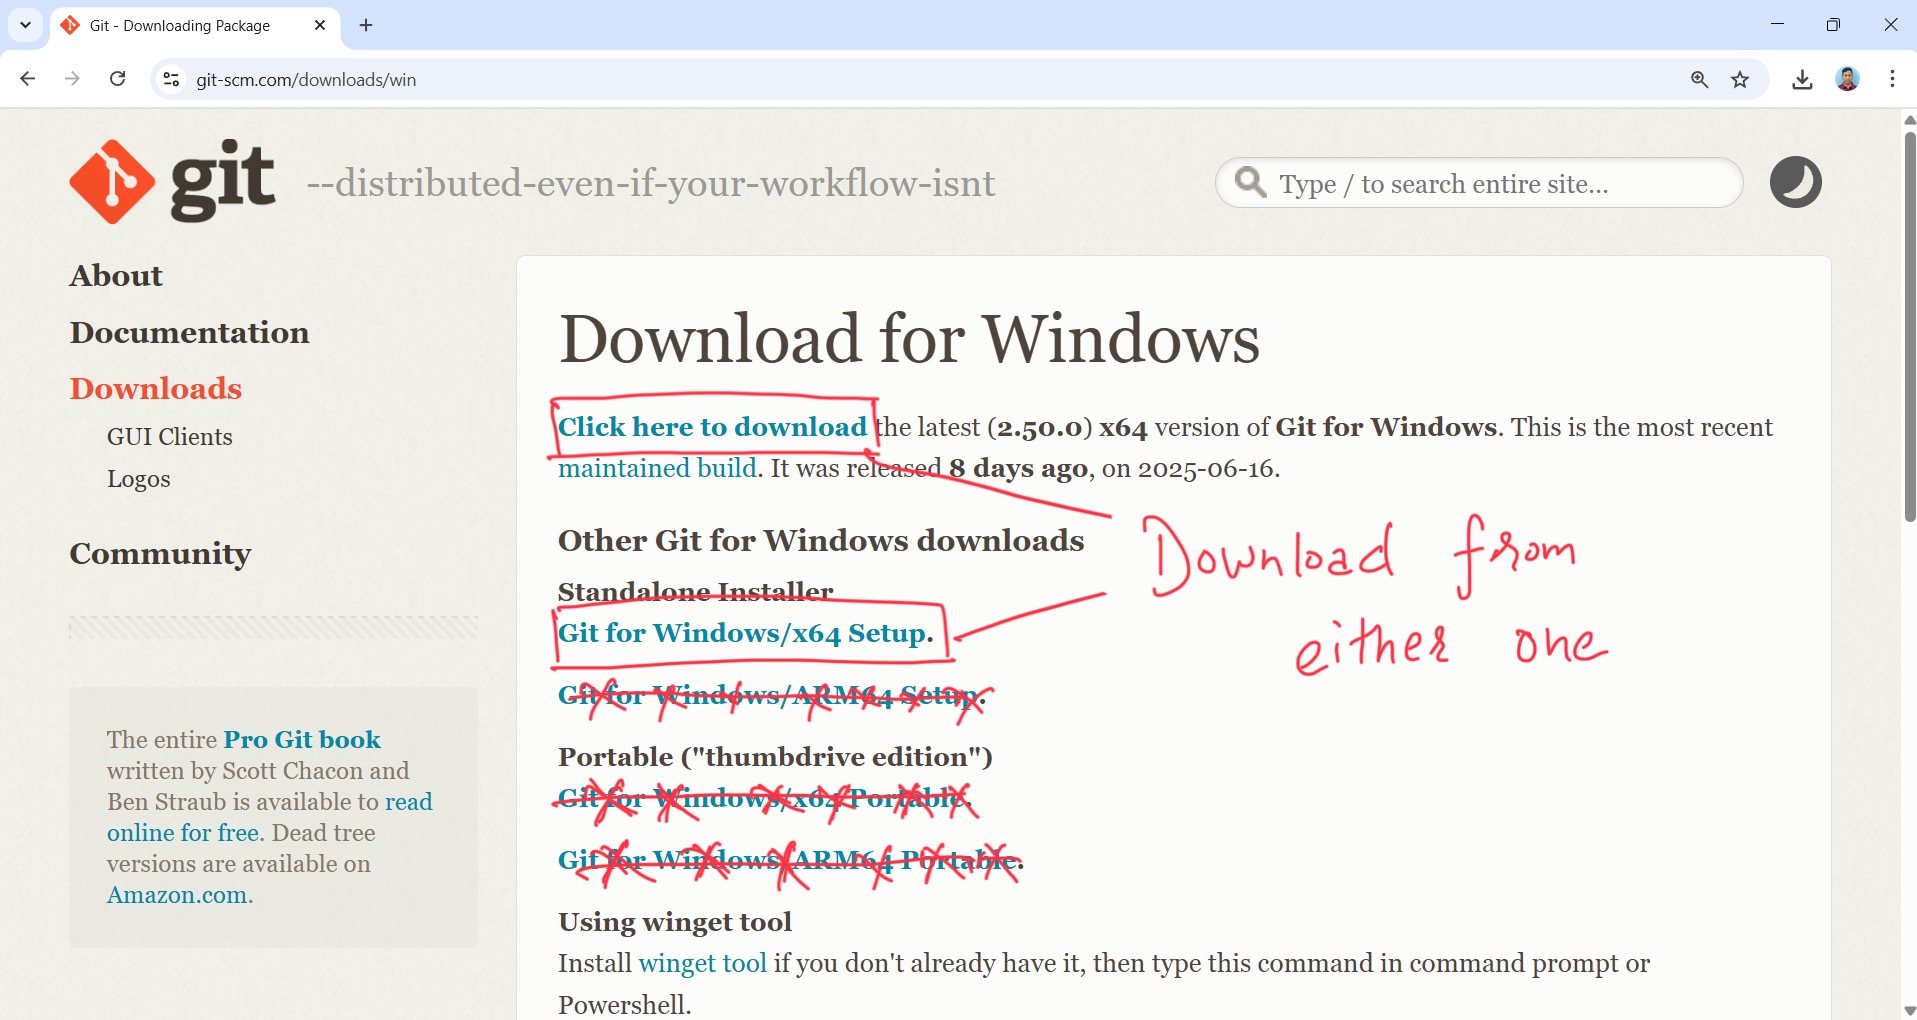Open Logos sub-link
Image resolution: width=1917 pixels, height=1020 pixels.
139,479
